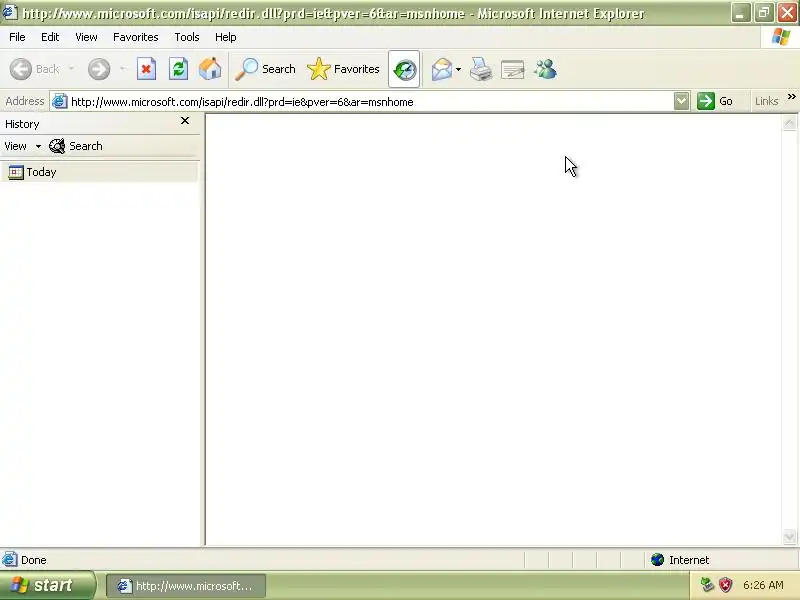The image size is (800, 600).
Task: Expand the Links chevron overflow
Action: click(791, 97)
